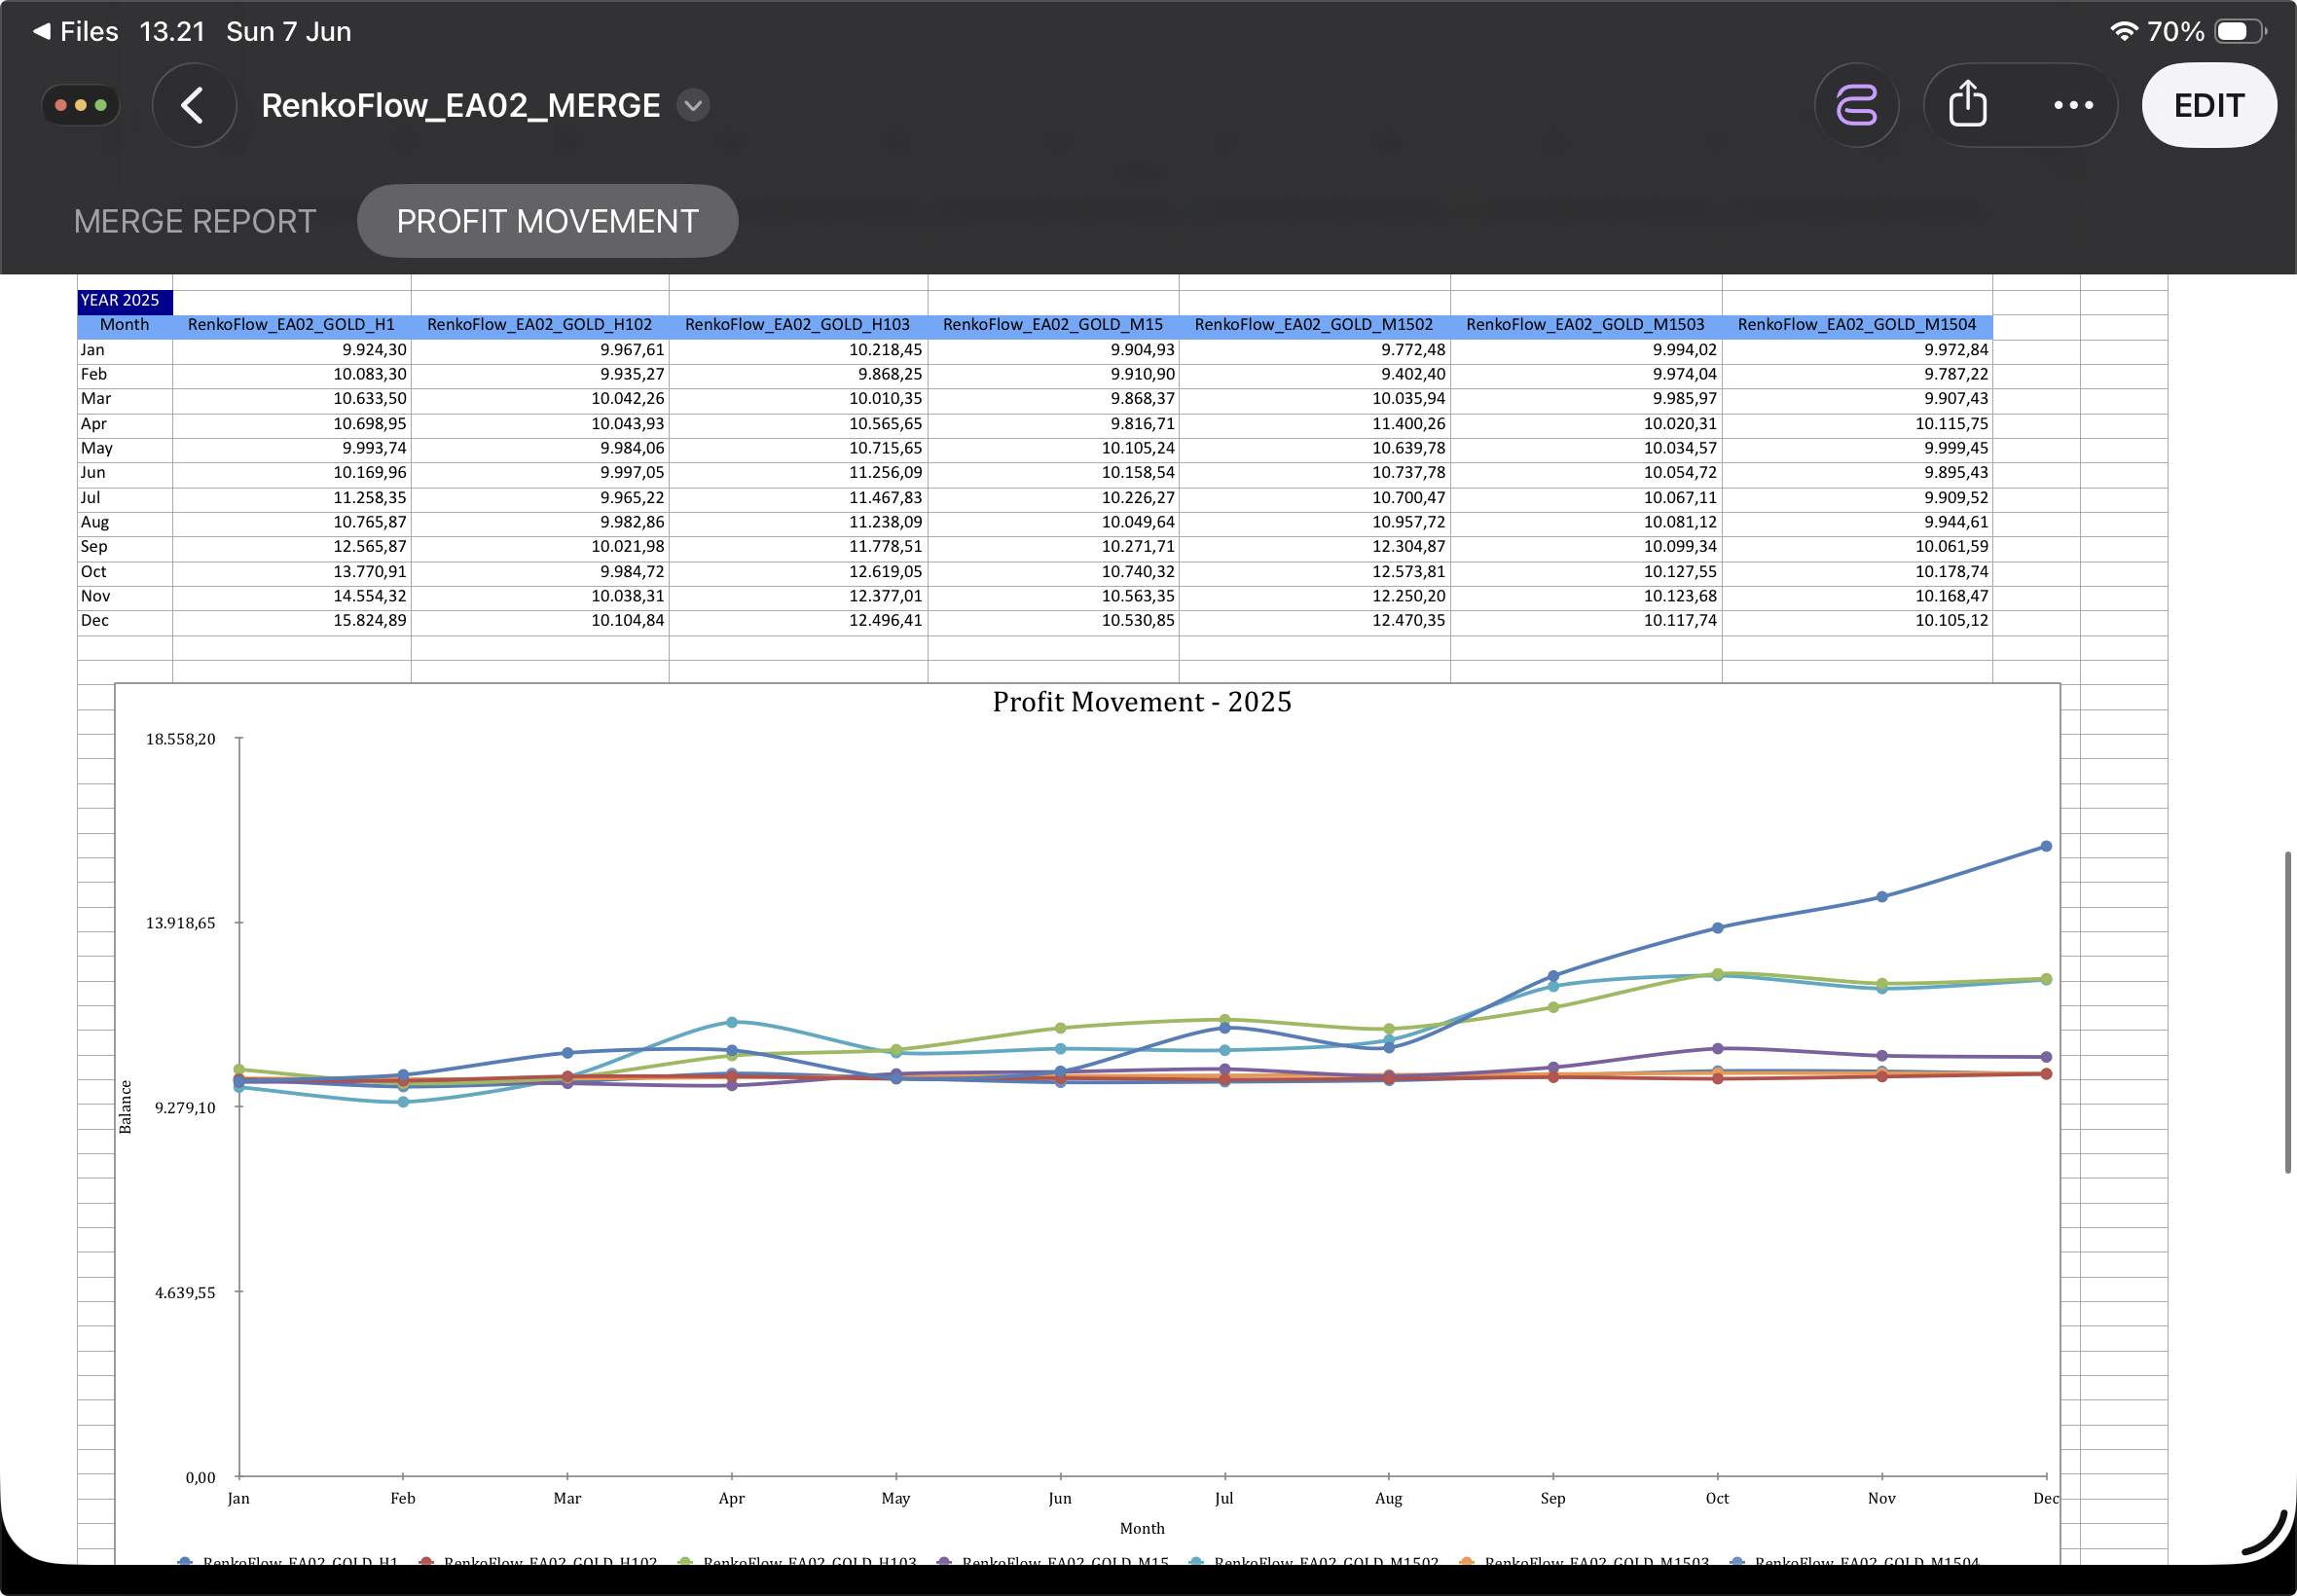Tap the battery indicator icon
The height and width of the screenshot is (1596, 2297).
2240,32
